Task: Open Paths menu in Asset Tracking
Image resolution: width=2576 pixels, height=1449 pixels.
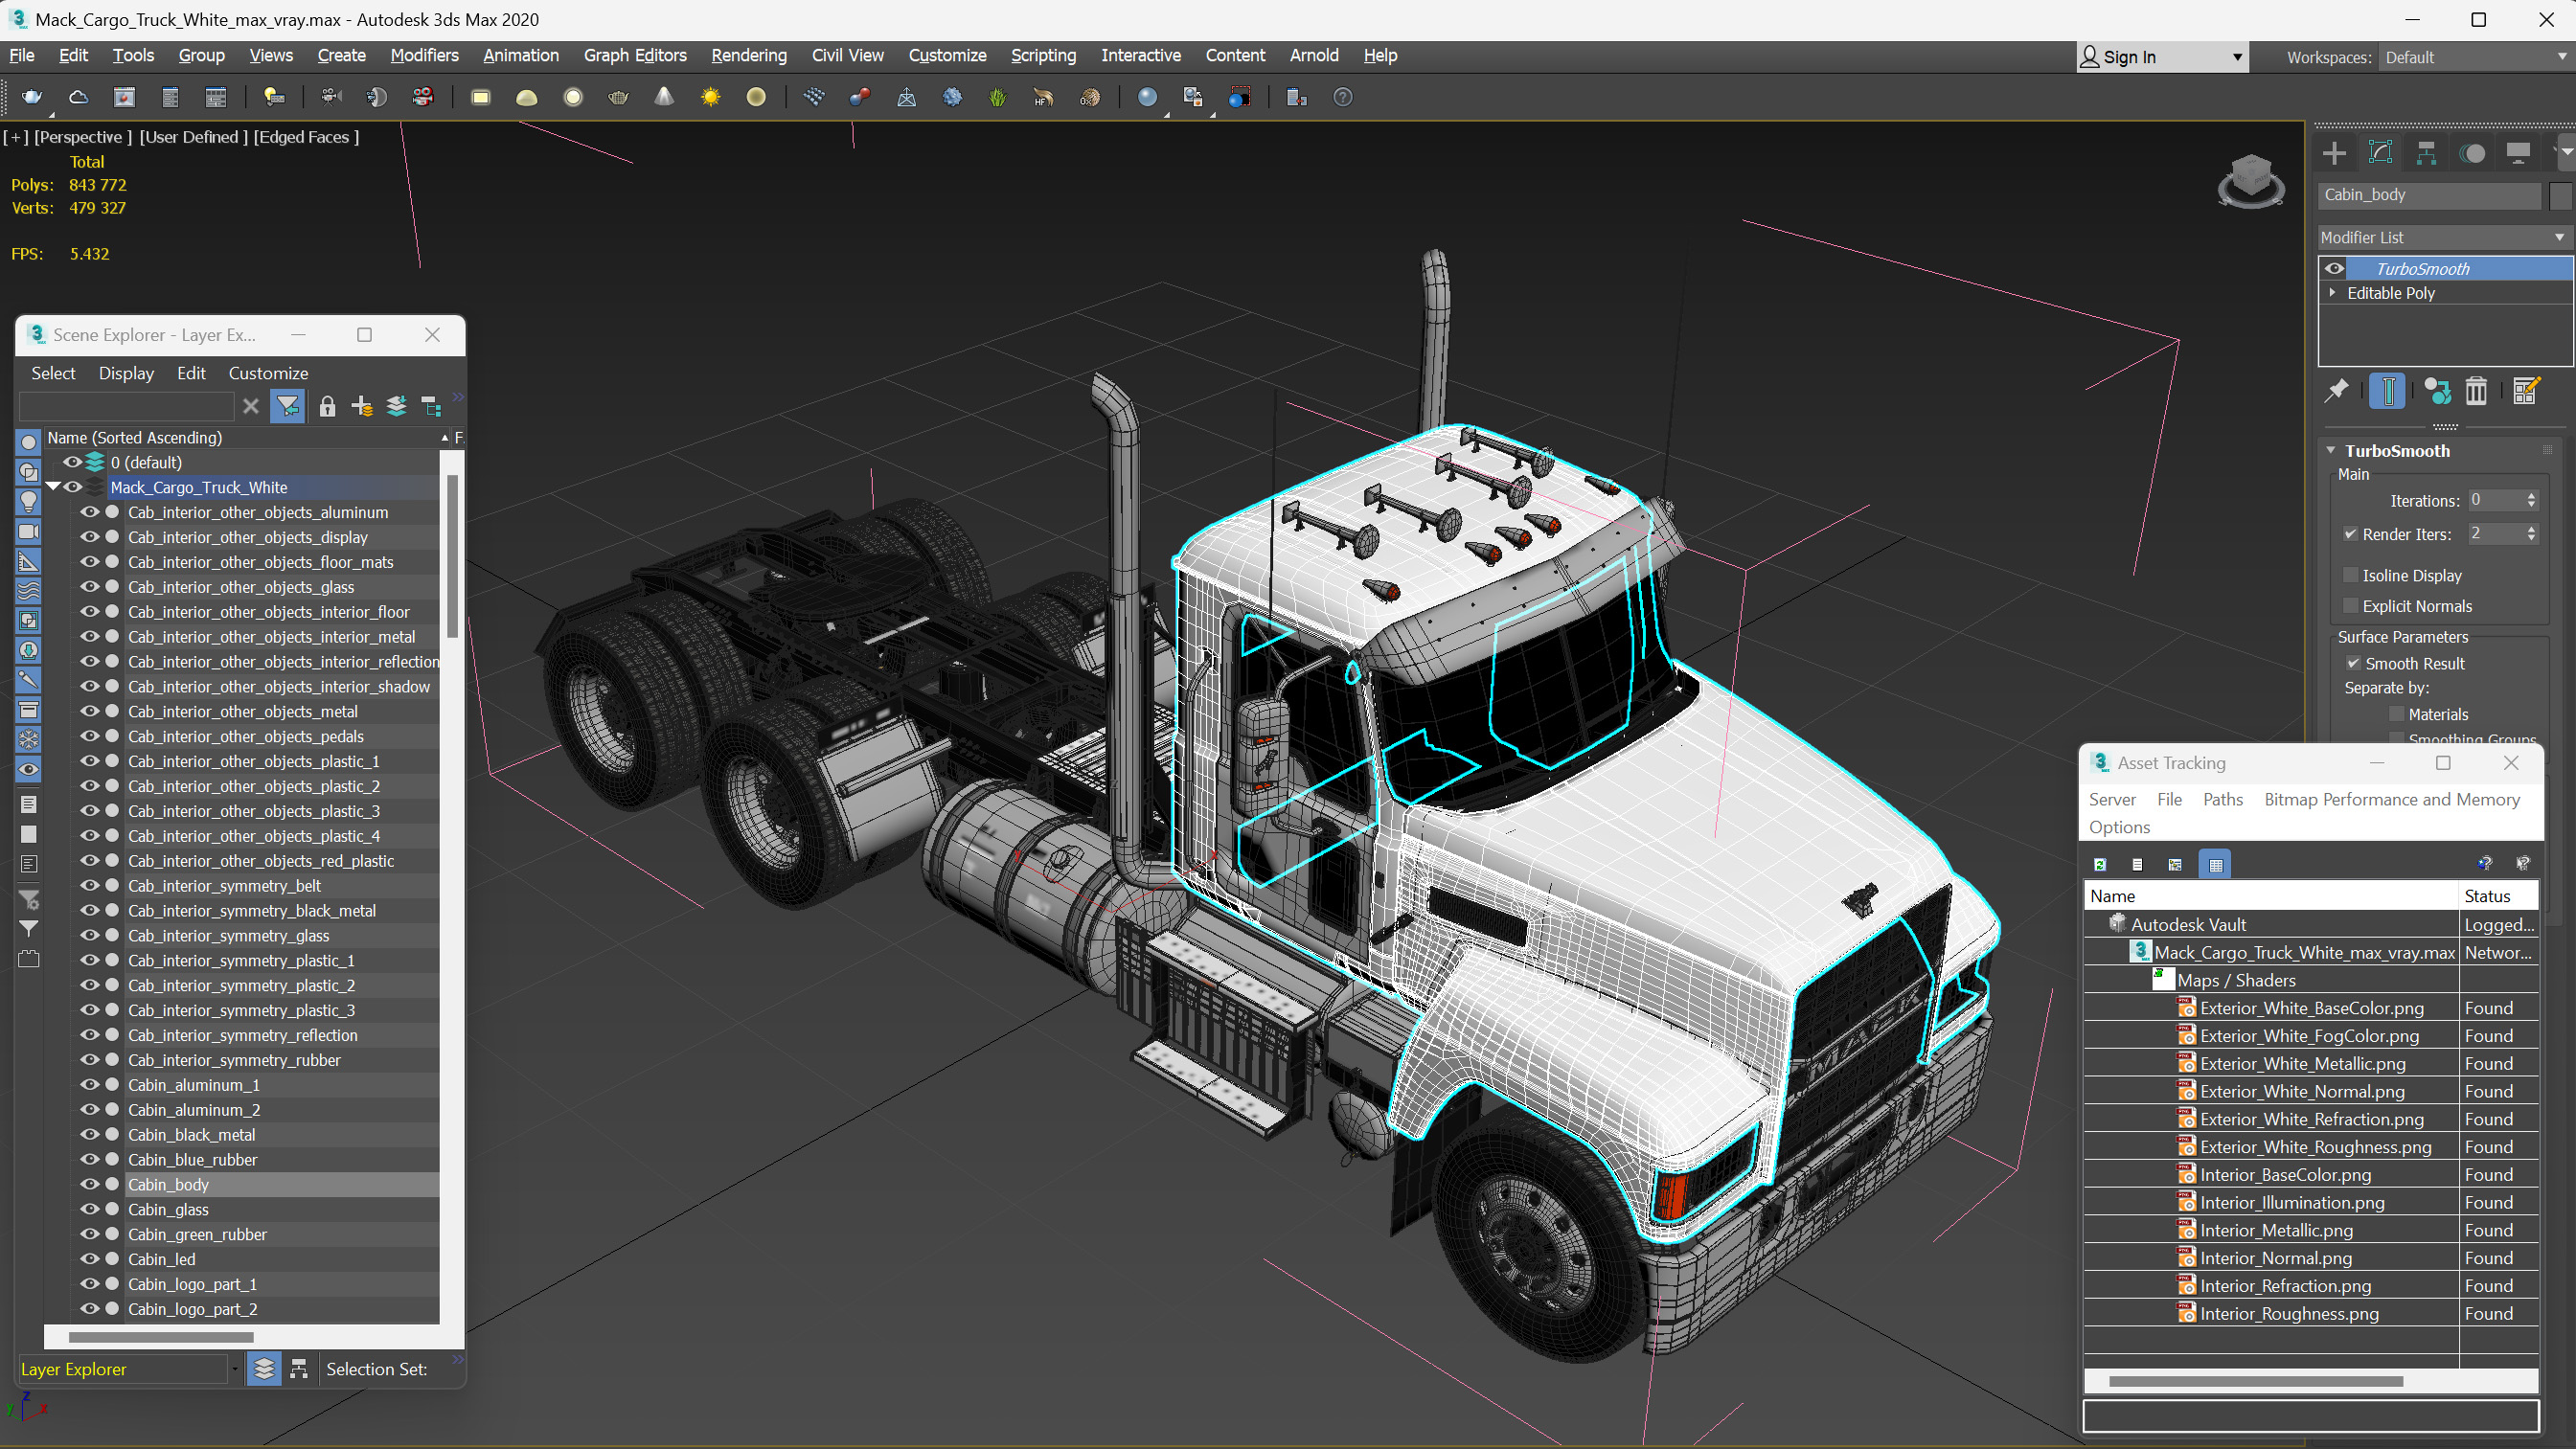Action: tap(2222, 799)
